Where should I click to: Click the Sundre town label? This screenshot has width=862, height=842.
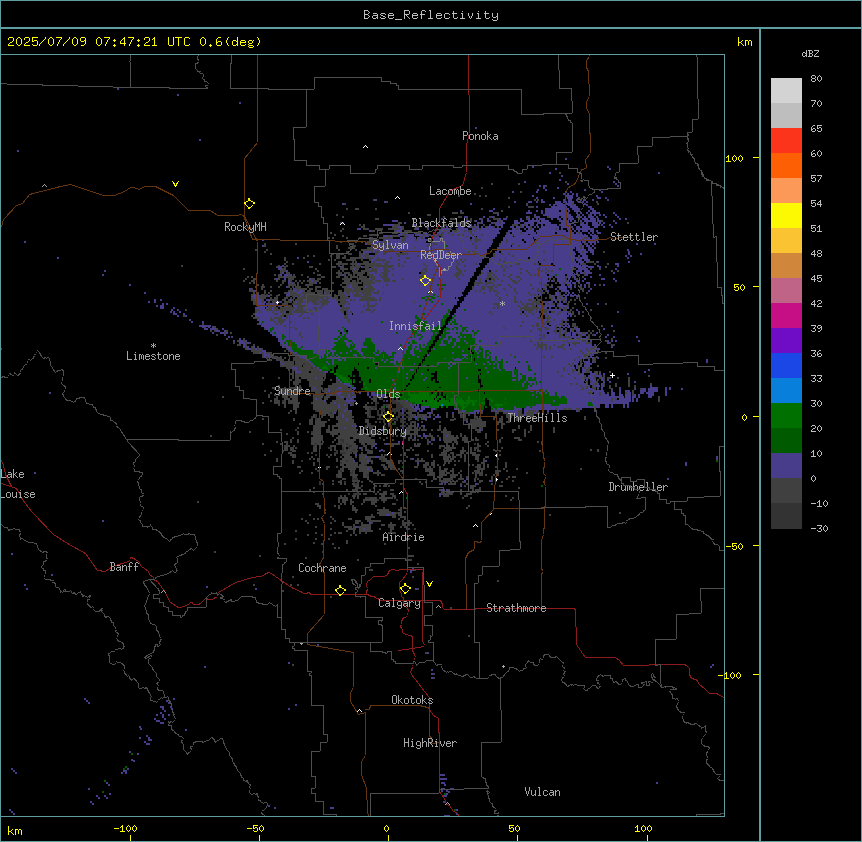click(292, 391)
